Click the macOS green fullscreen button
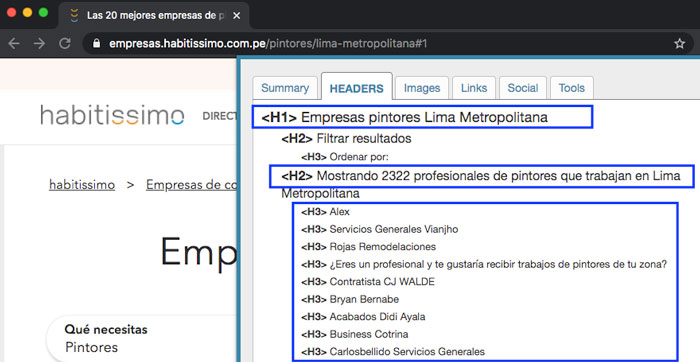This screenshot has height=362, width=700. [x=43, y=12]
